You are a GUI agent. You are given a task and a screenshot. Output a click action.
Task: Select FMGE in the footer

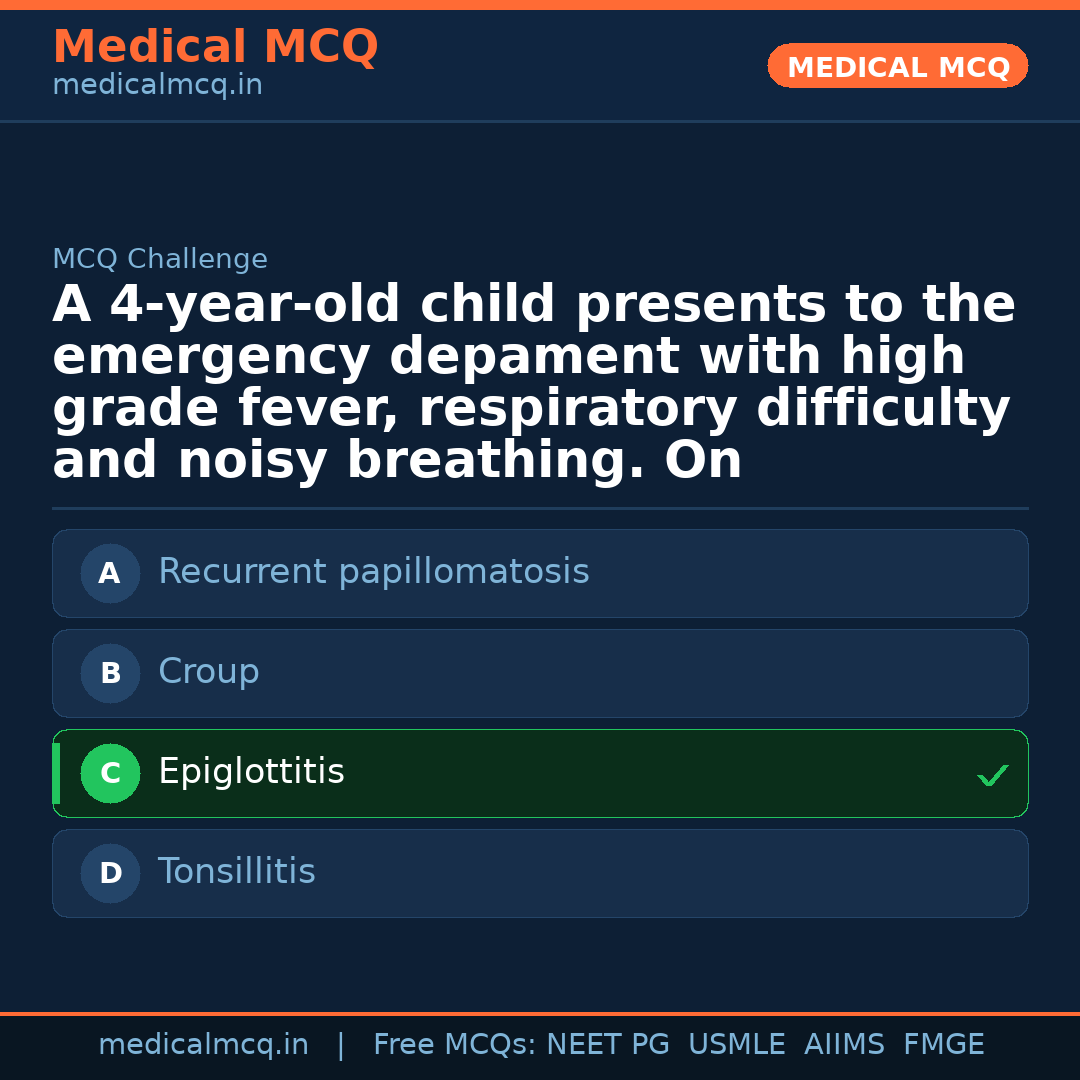[943, 1045]
